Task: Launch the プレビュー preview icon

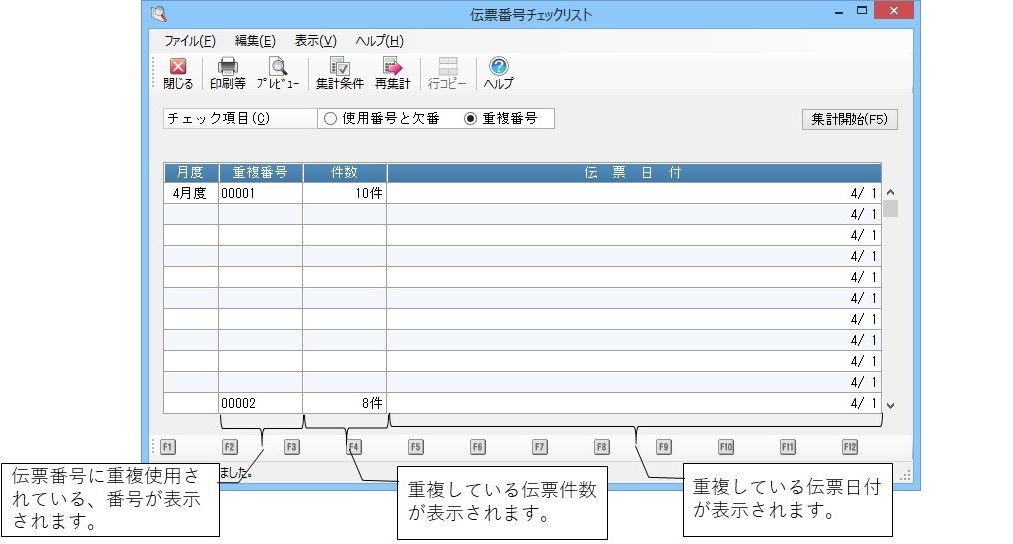Action: click(x=277, y=74)
